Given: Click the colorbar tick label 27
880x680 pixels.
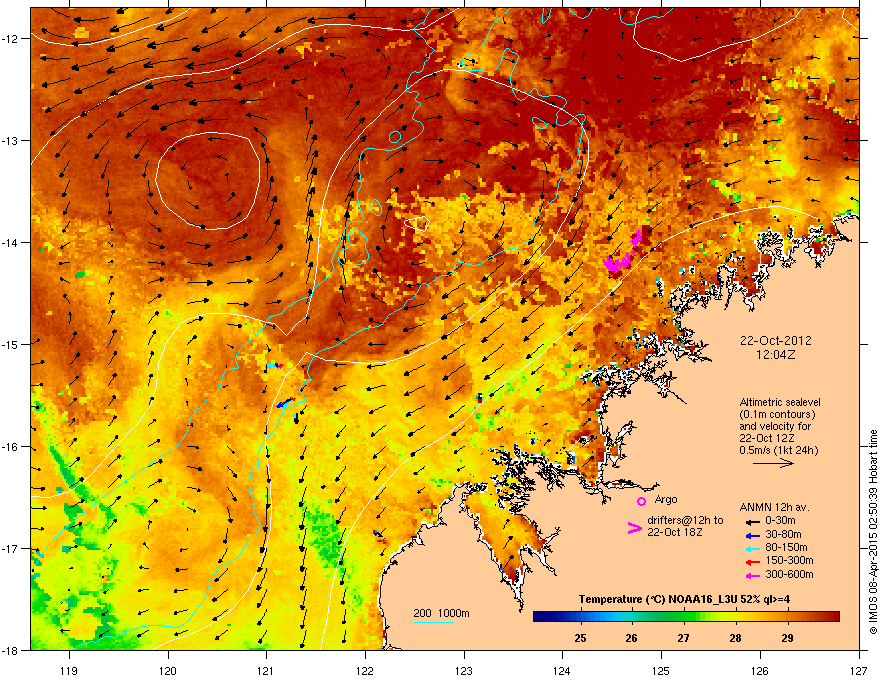Looking at the screenshot, I should 683,638.
